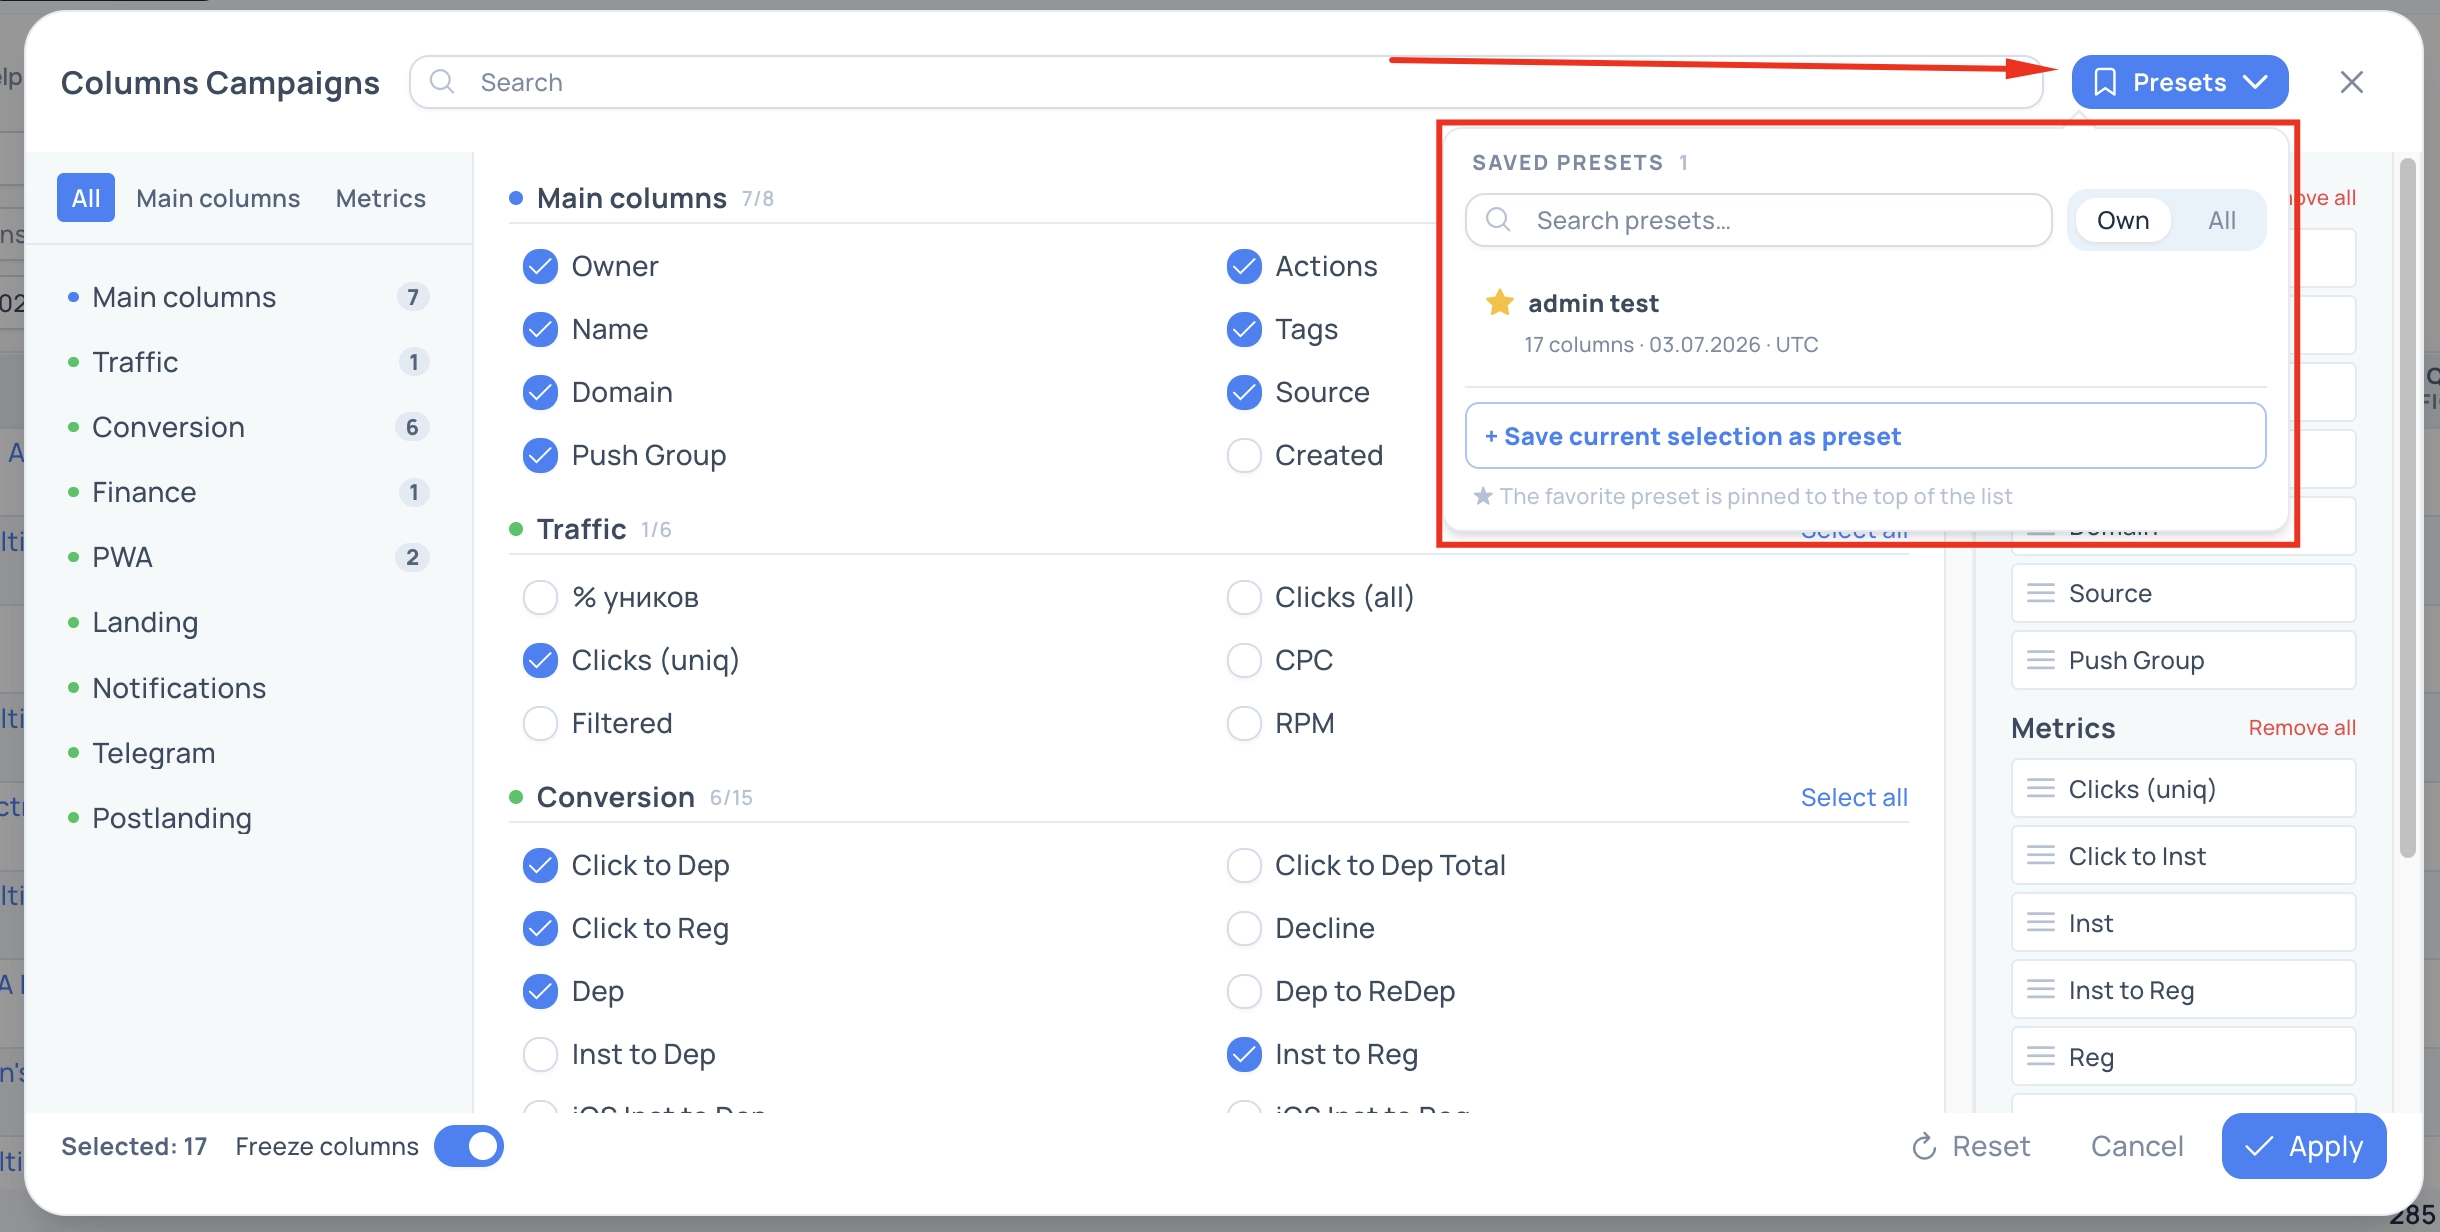
Task: Switch to the All category tab
Action: coord(86,198)
